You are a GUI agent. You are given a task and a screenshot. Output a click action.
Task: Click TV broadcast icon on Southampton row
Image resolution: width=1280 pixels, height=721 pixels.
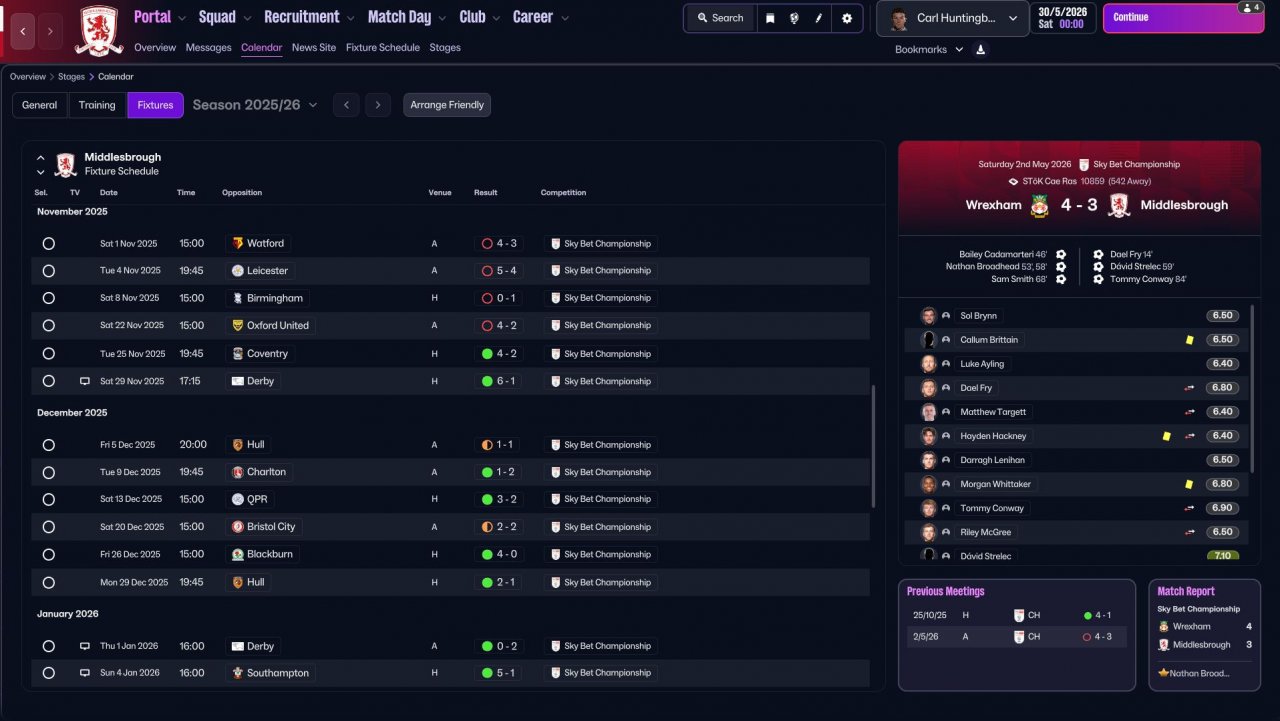pos(85,673)
